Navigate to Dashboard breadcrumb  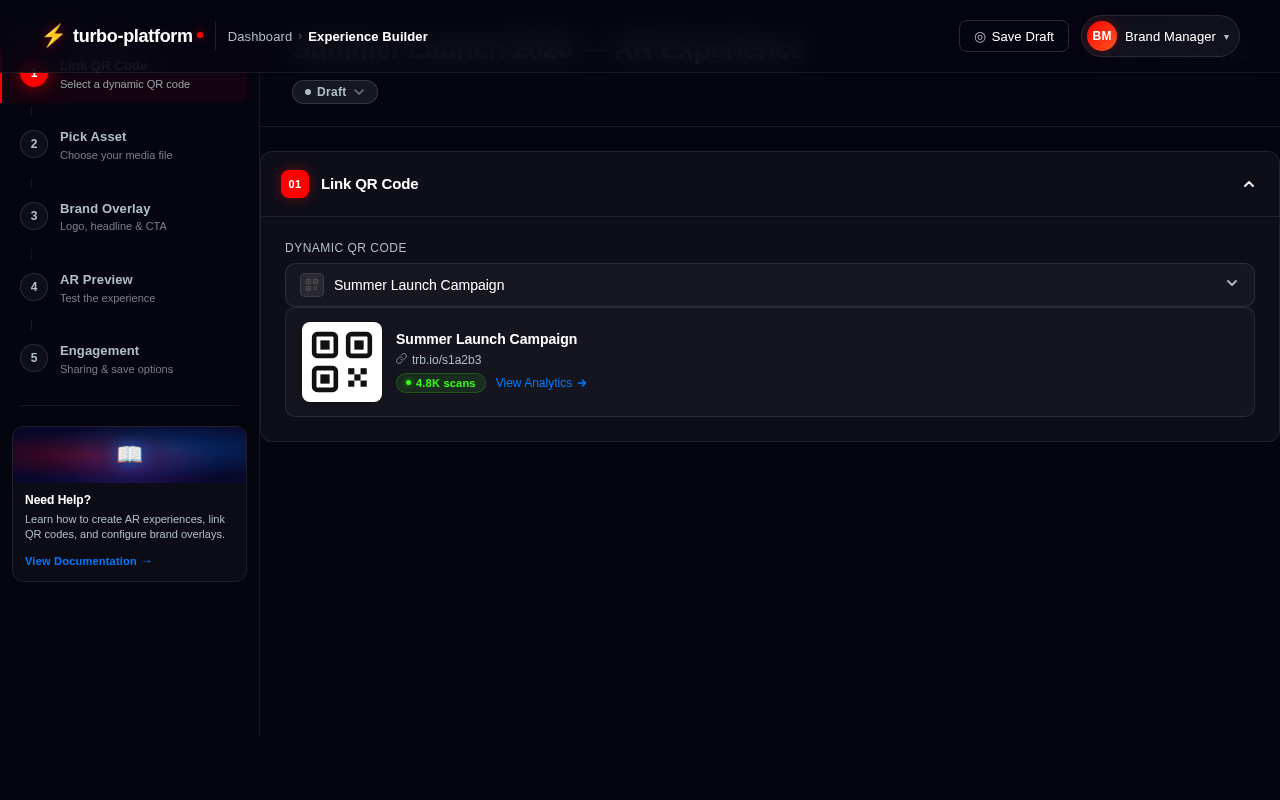[x=260, y=36]
